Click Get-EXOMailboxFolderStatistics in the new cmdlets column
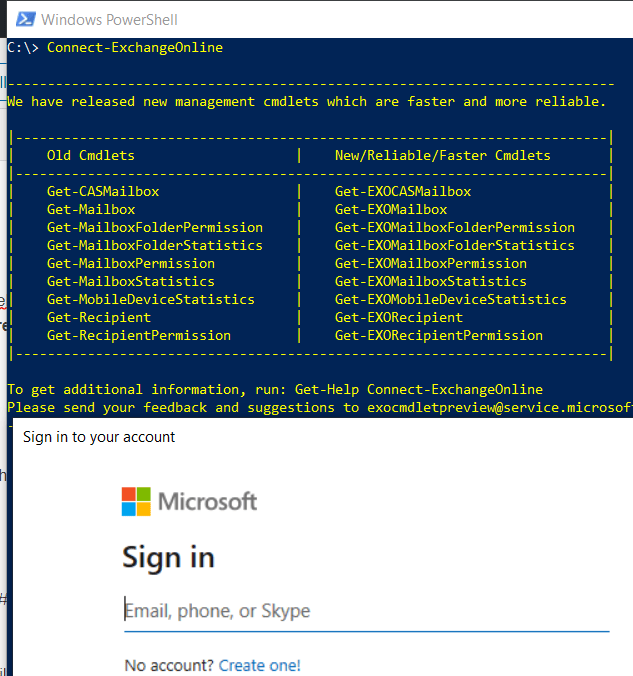633x676 pixels. tap(454, 245)
